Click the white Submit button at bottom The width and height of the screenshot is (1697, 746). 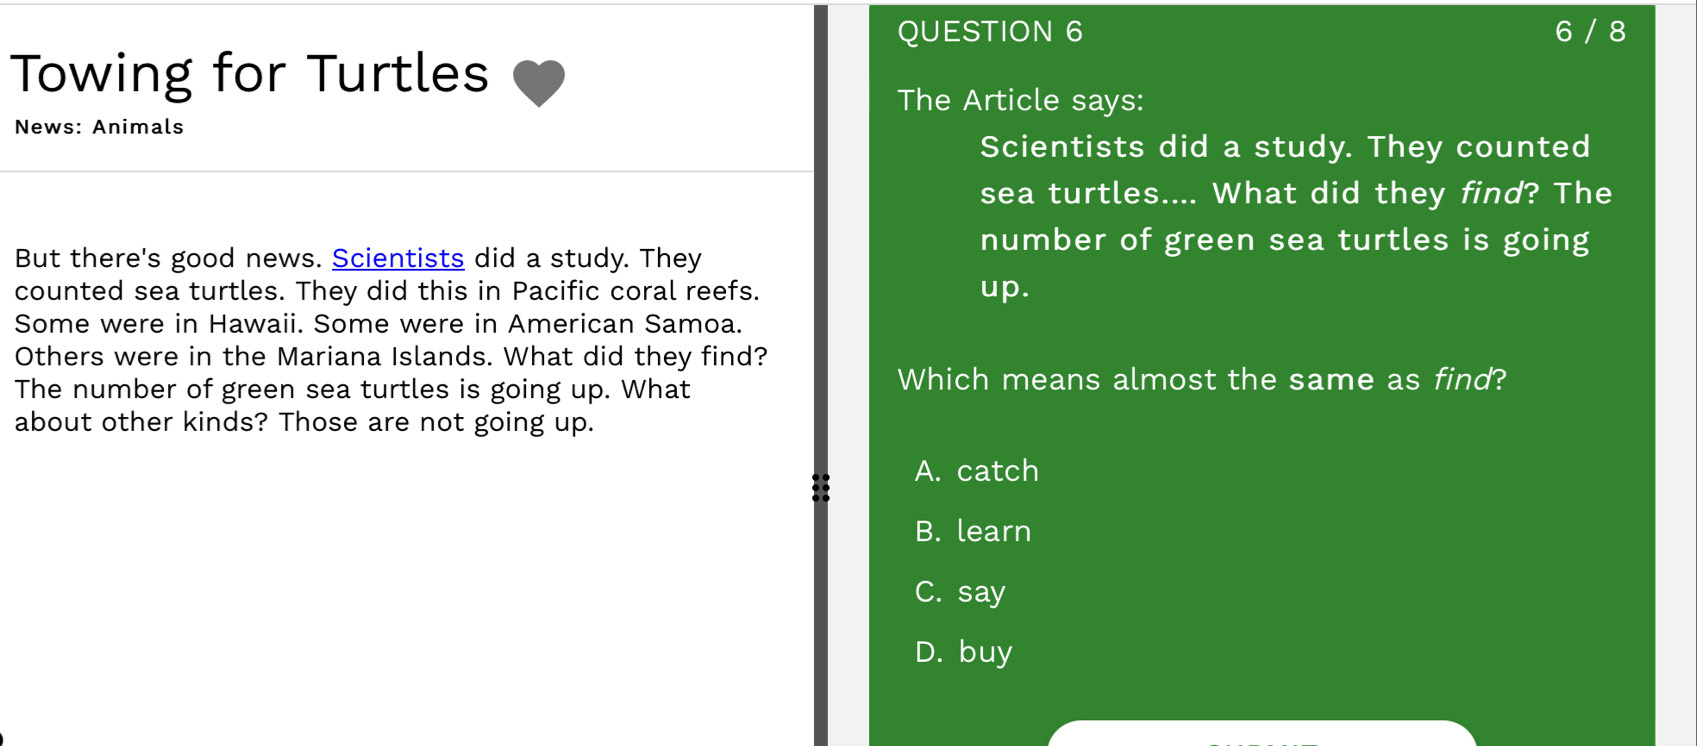[1262, 734]
